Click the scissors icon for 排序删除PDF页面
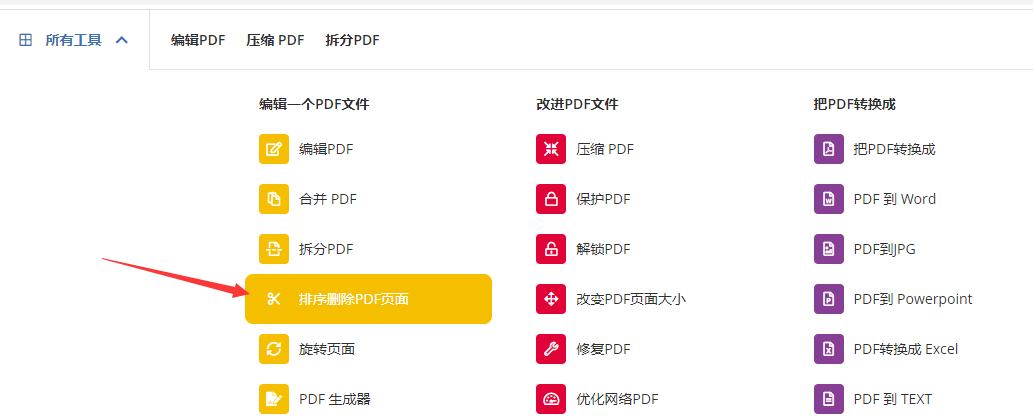 click(274, 299)
